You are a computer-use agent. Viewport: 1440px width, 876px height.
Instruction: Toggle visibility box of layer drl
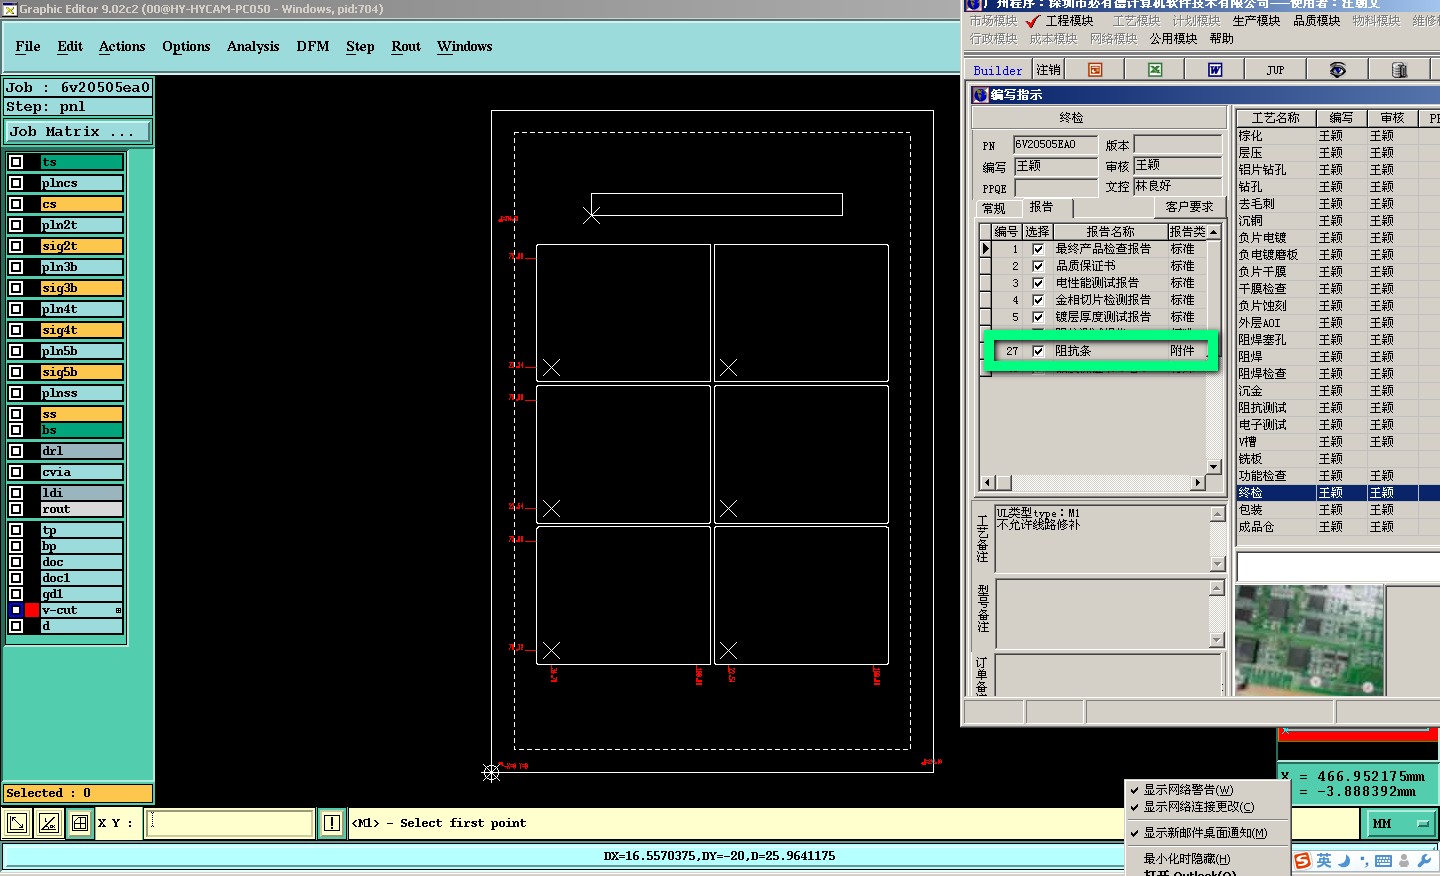click(x=16, y=451)
